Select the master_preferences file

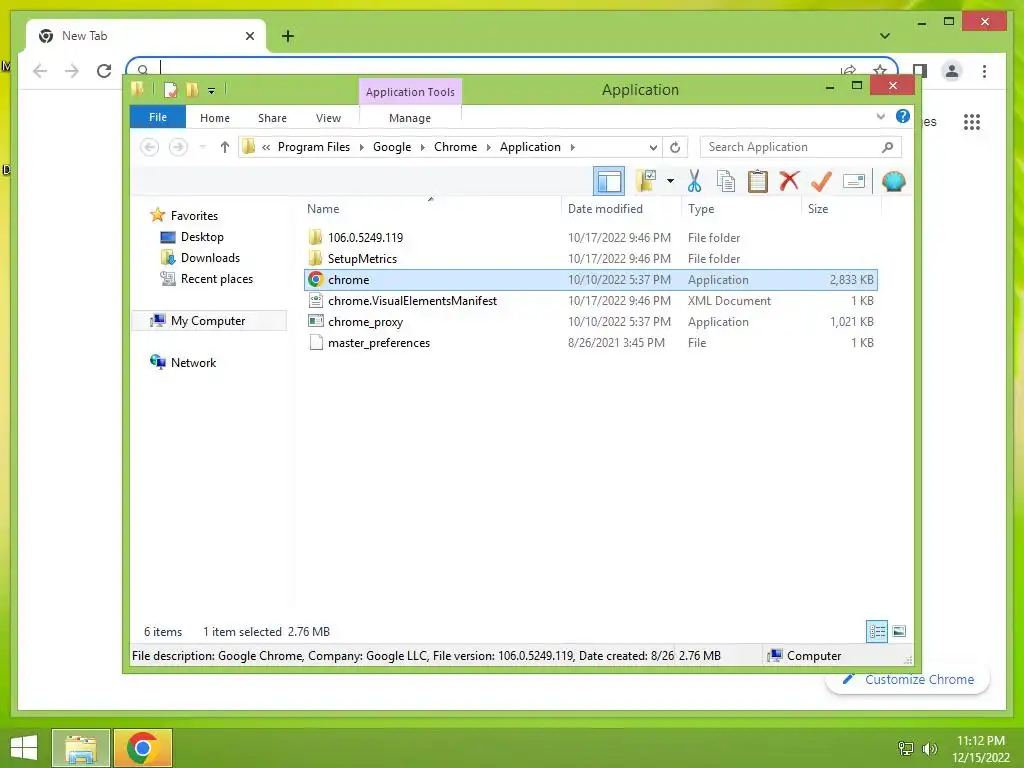(x=590, y=343)
